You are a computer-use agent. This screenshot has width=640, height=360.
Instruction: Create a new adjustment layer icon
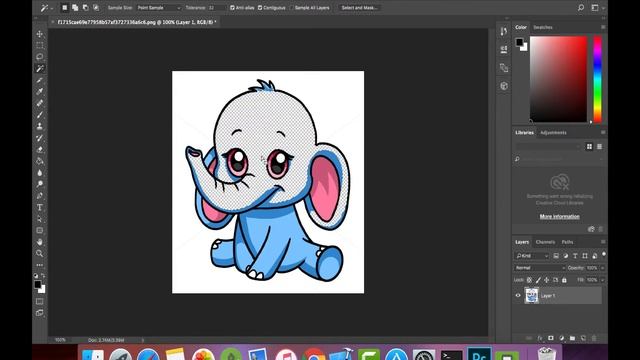coord(562,338)
